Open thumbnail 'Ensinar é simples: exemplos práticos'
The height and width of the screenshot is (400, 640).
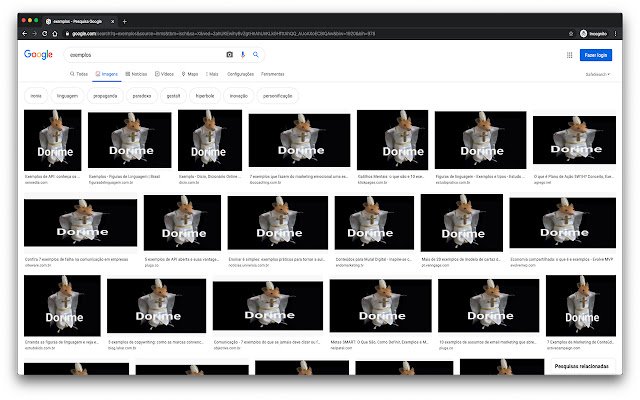point(278,223)
